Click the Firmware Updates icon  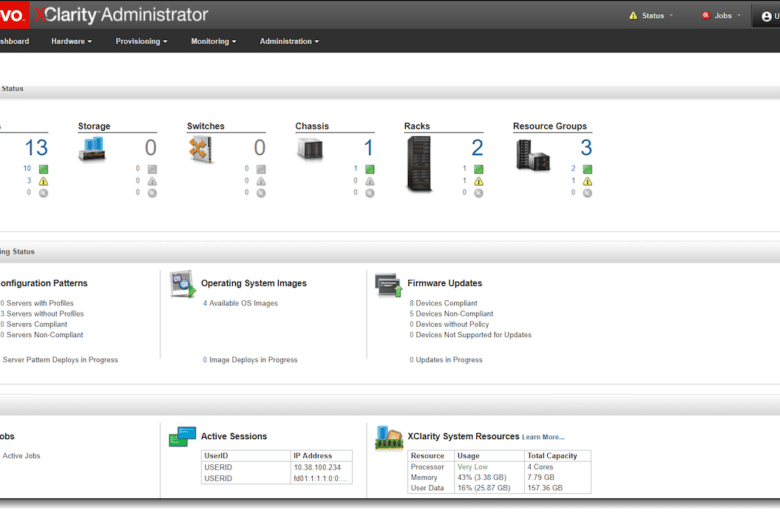[389, 285]
